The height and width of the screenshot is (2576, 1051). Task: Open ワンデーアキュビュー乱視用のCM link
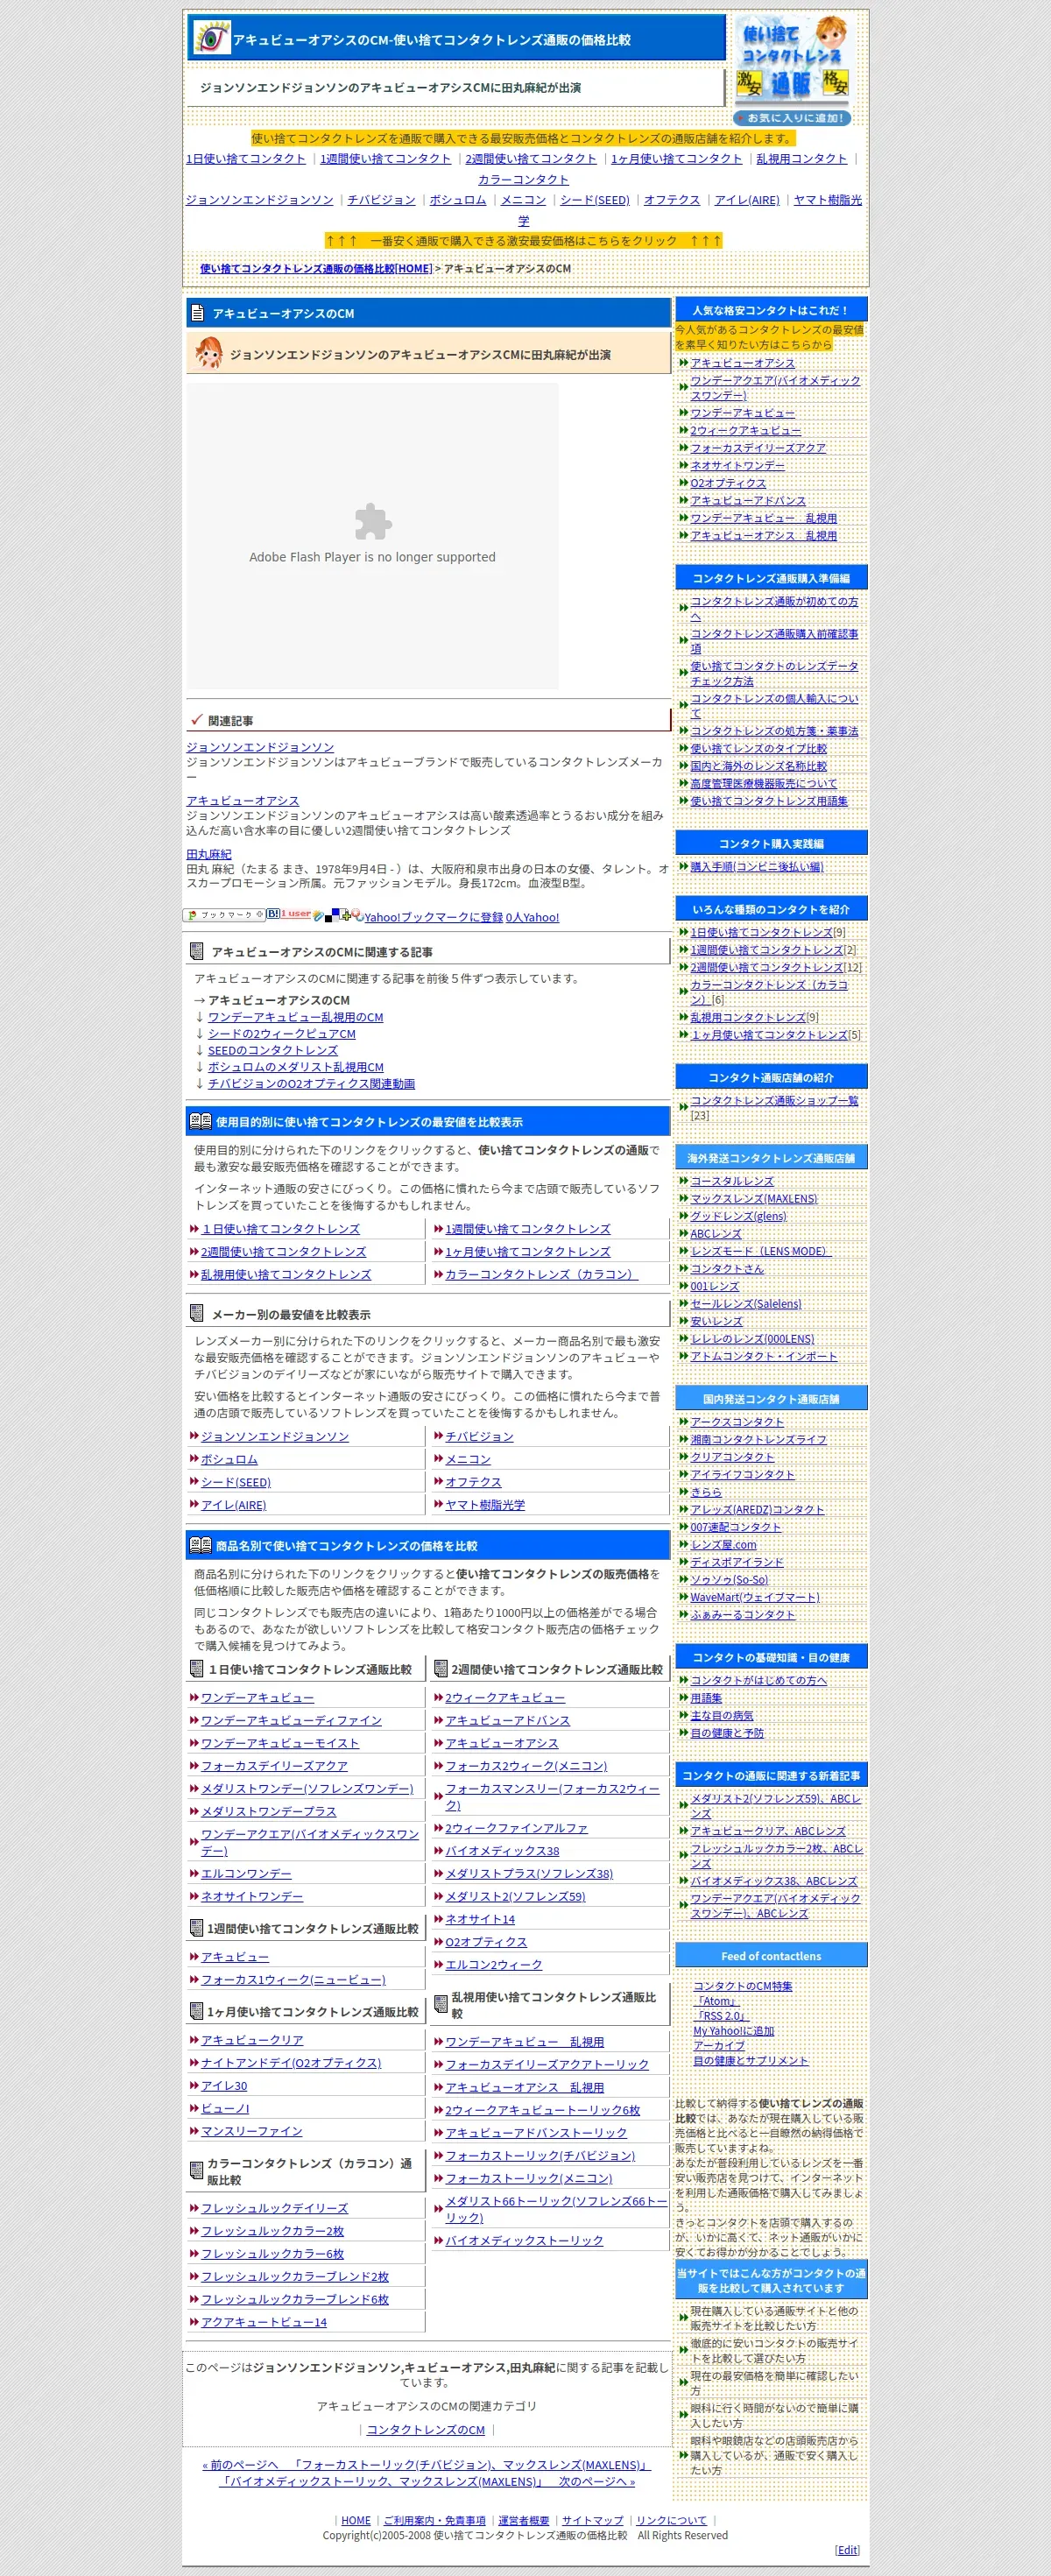[295, 1017]
